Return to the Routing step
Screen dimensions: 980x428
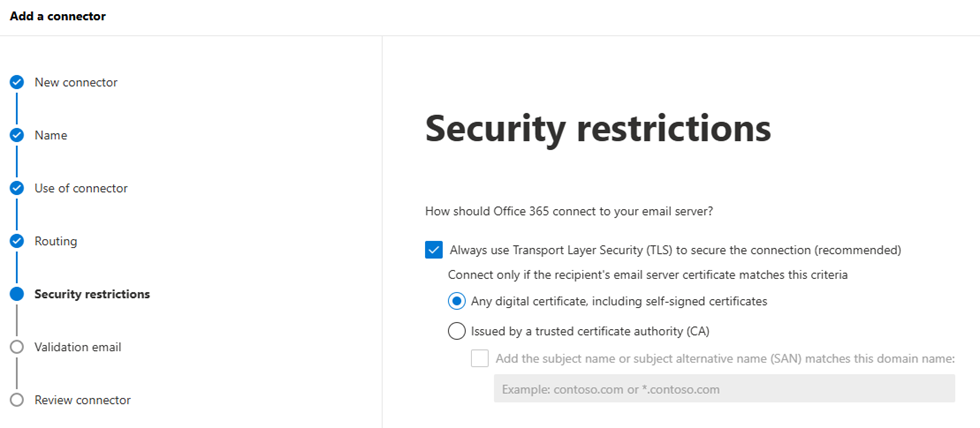tap(56, 241)
